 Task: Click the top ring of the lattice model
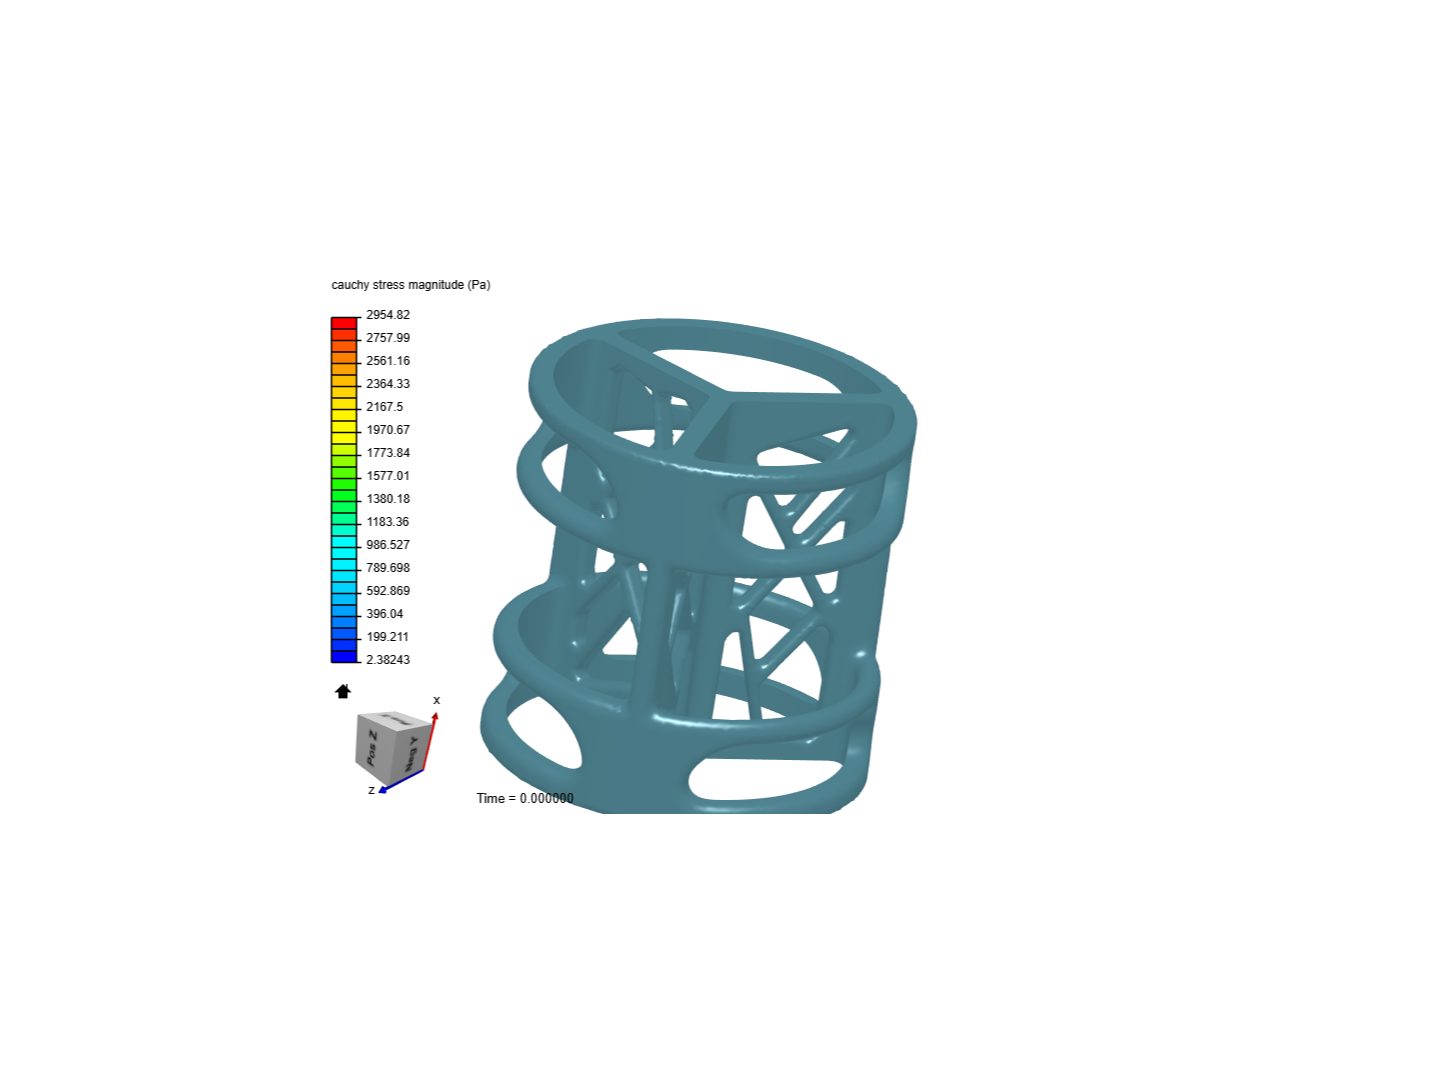pos(722,400)
